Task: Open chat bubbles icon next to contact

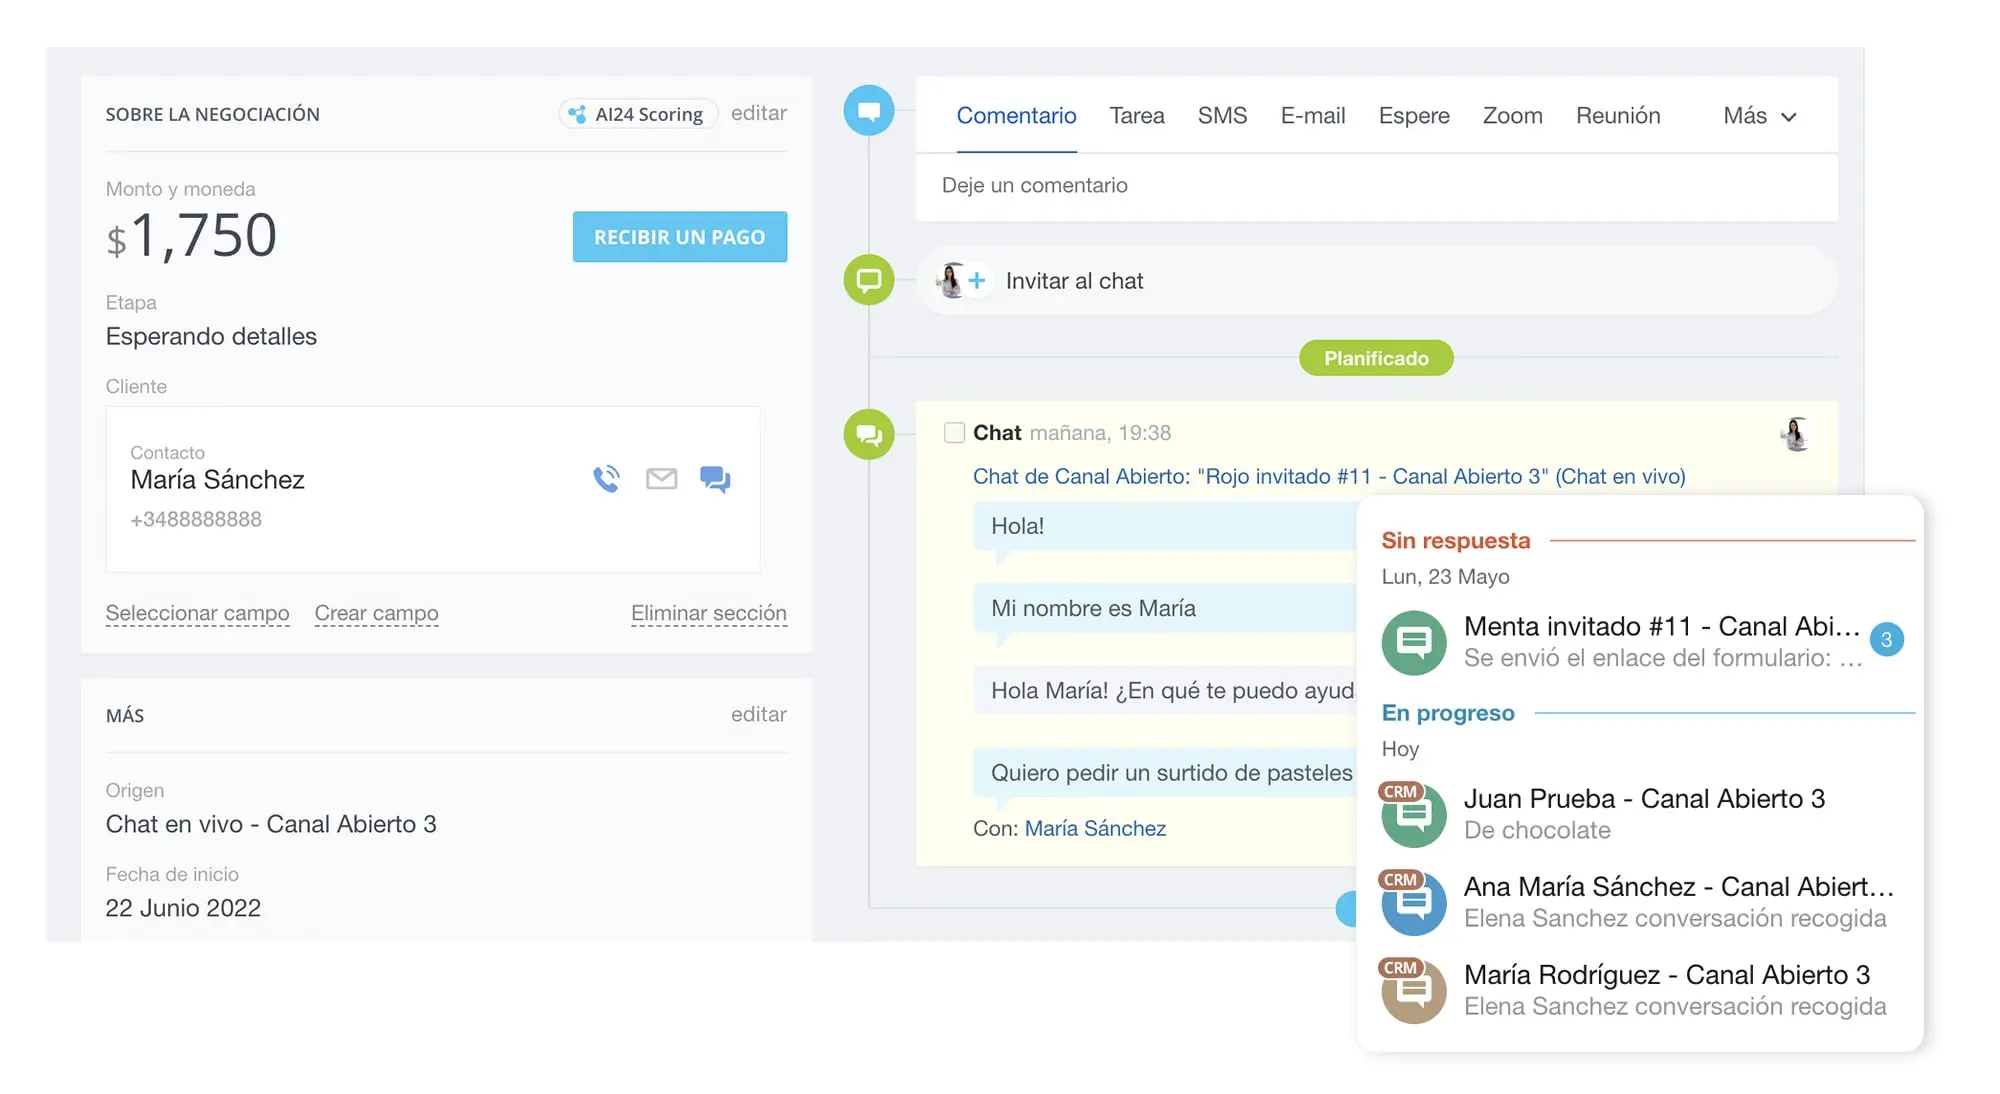Action: coord(715,479)
